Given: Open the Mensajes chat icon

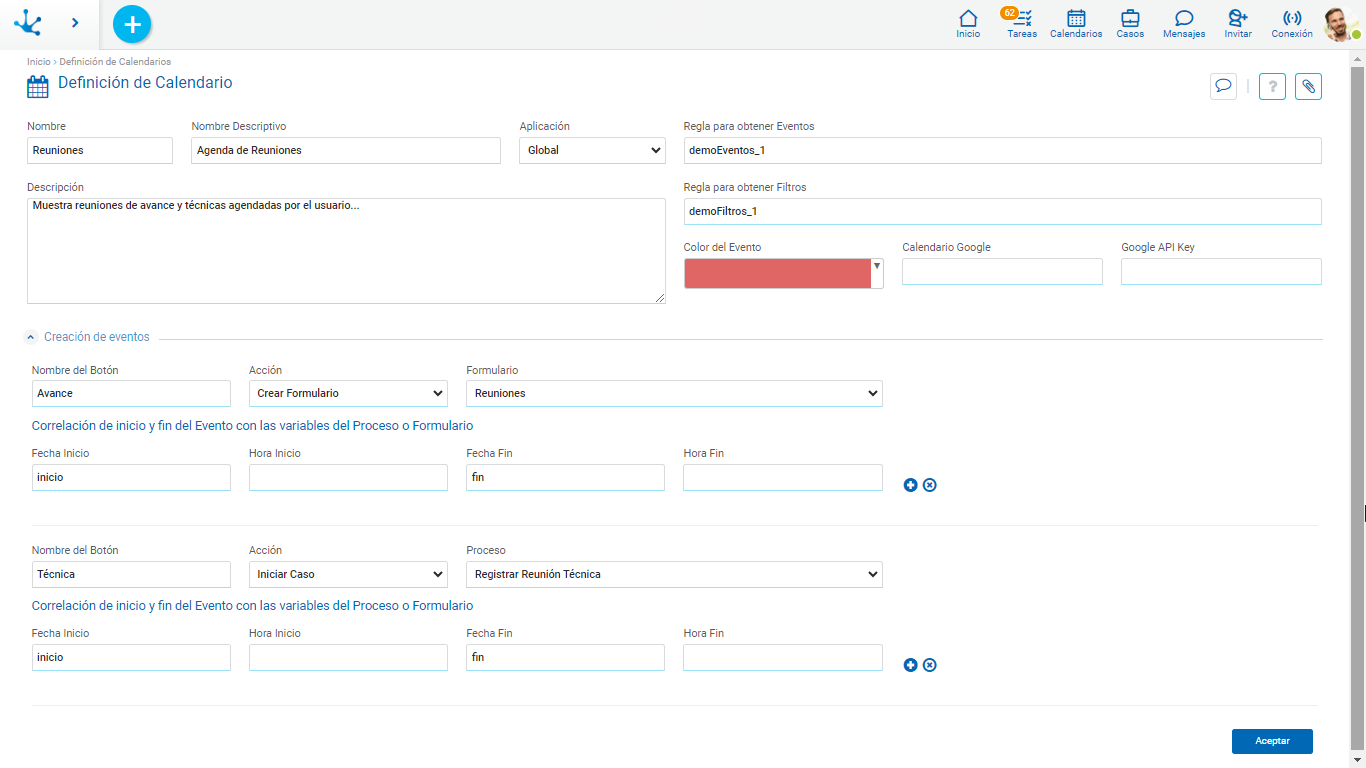Looking at the screenshot, I should pos(1184,19).
